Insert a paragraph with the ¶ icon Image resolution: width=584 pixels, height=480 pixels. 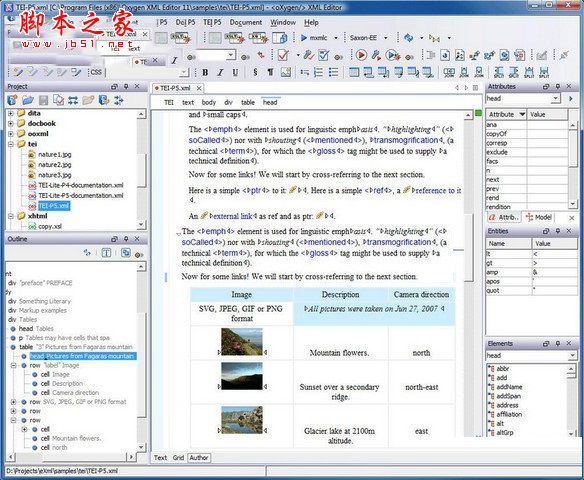click(270, 72)
